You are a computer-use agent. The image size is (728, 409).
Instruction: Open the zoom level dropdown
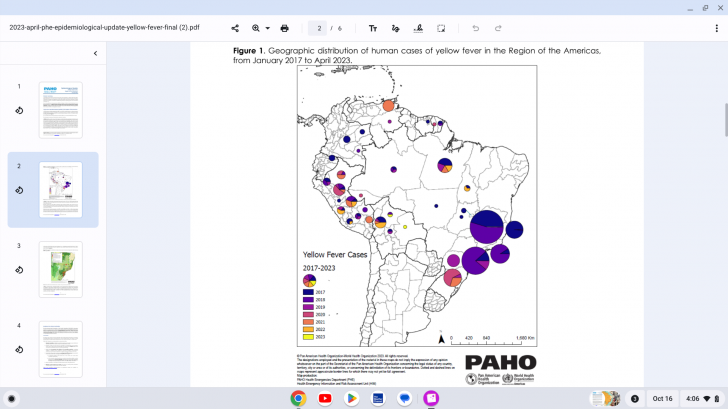coord(260,28)
